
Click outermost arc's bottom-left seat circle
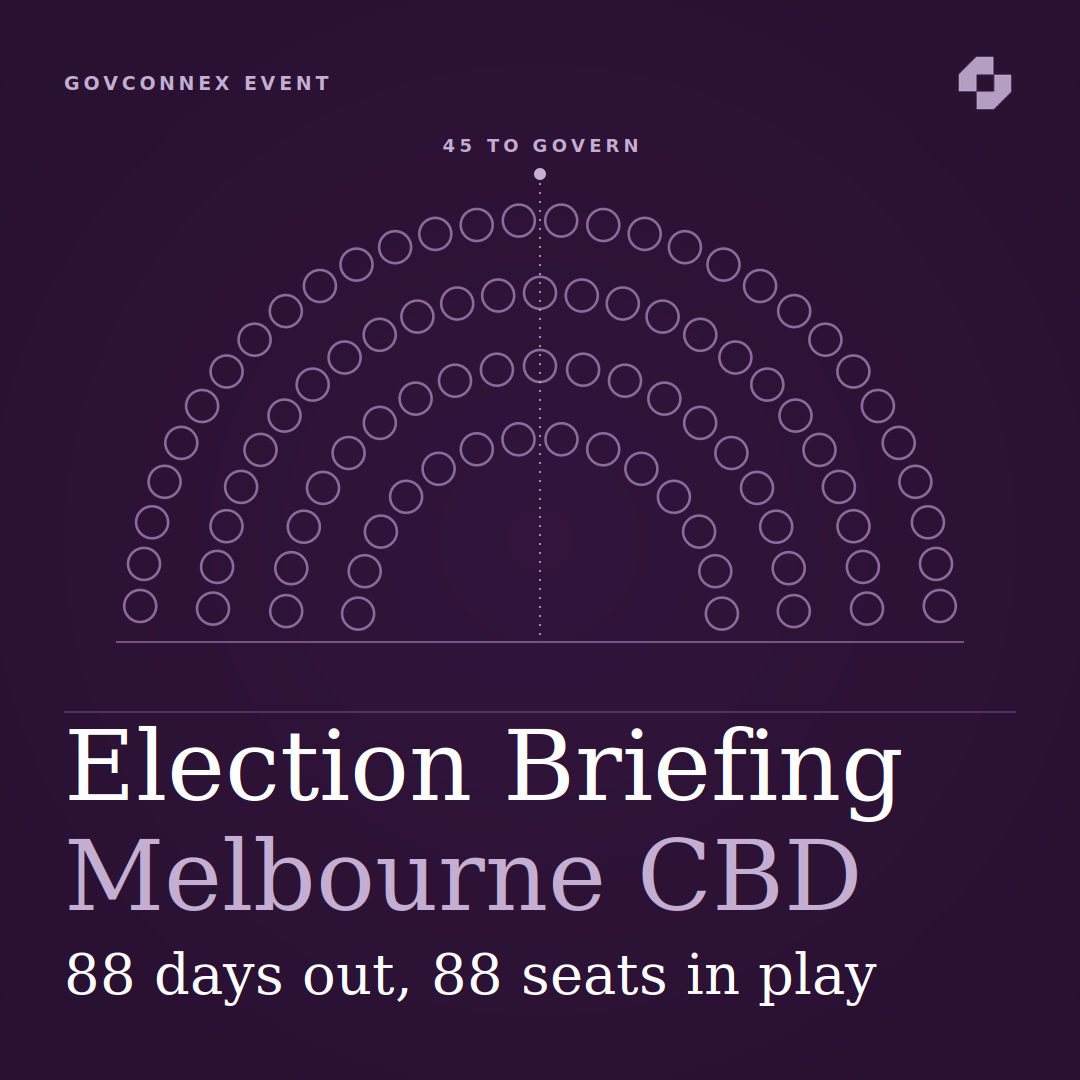click(x=140, y=606)
